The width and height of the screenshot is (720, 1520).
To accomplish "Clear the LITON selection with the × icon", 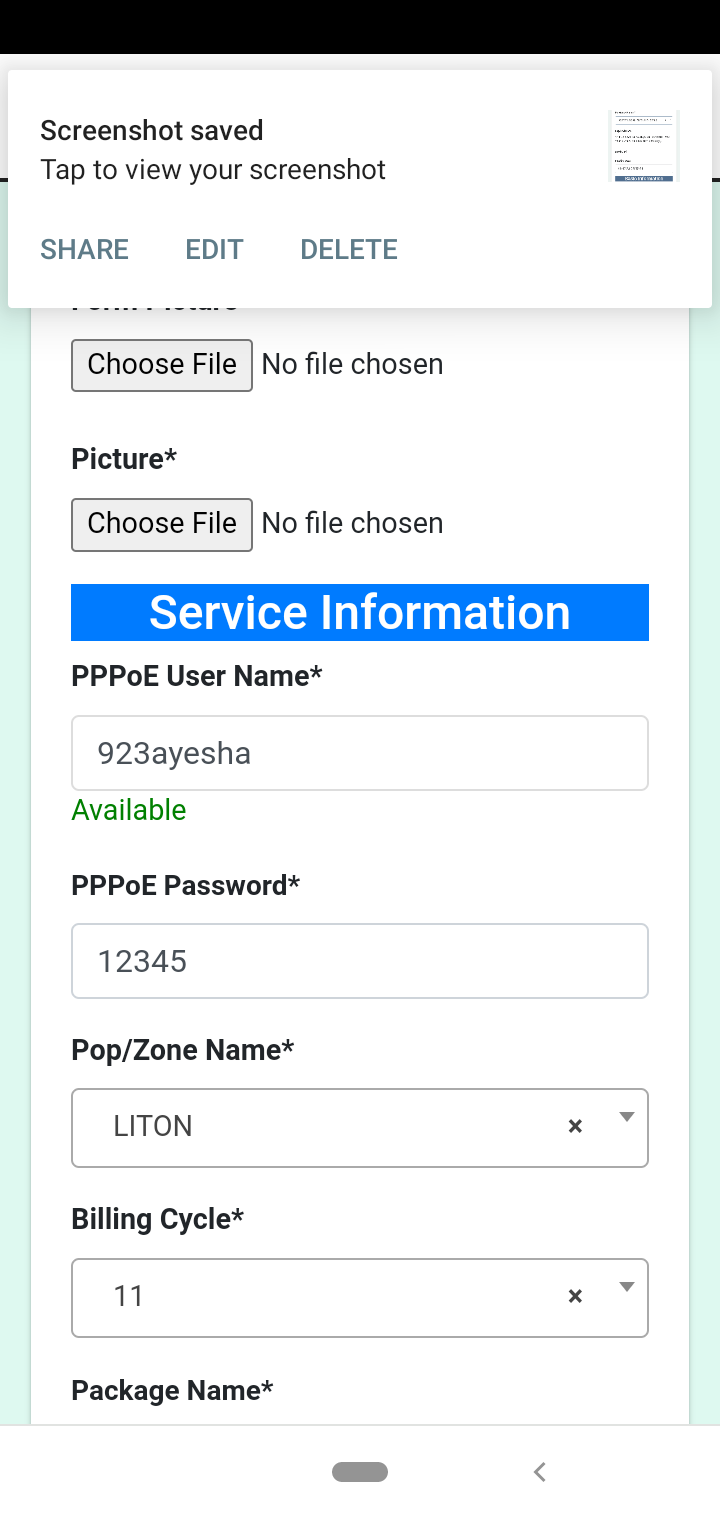I will tap(575, 1126).
